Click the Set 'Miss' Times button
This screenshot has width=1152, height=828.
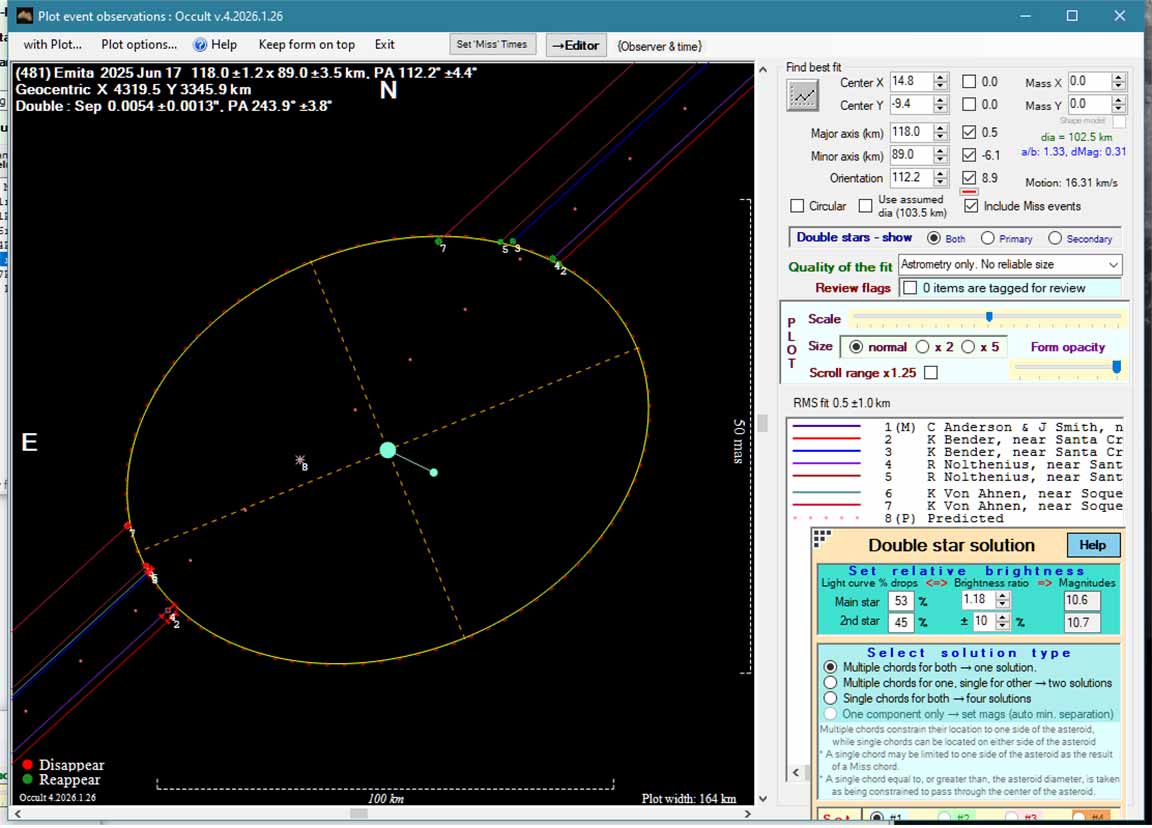tap(491, 45)
